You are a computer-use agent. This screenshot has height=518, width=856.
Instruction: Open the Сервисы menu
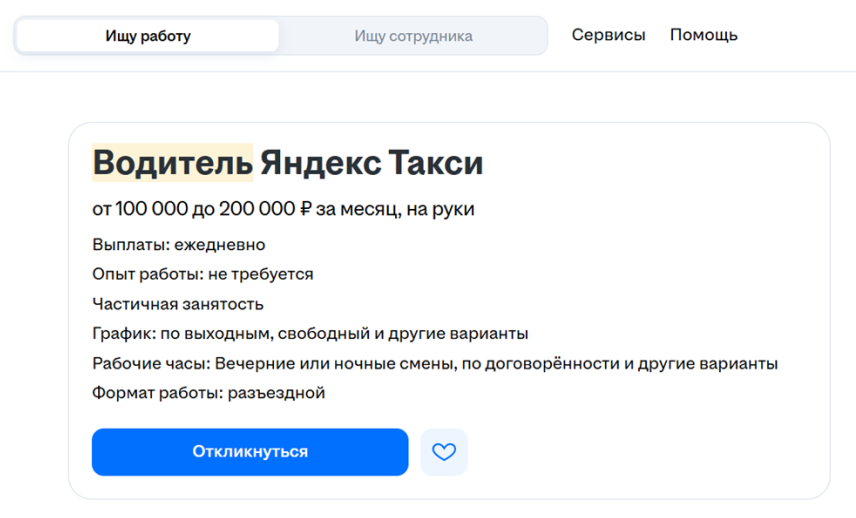click(608, 35)
